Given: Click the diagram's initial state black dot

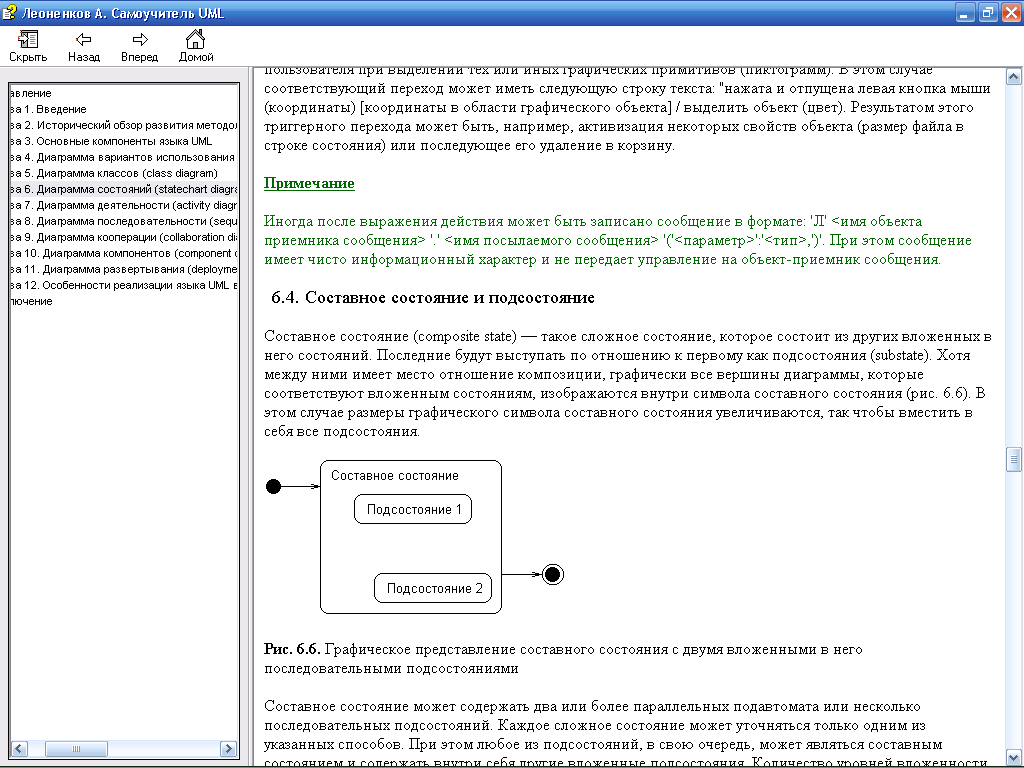Looking at the screenshot, I should 274,486.
